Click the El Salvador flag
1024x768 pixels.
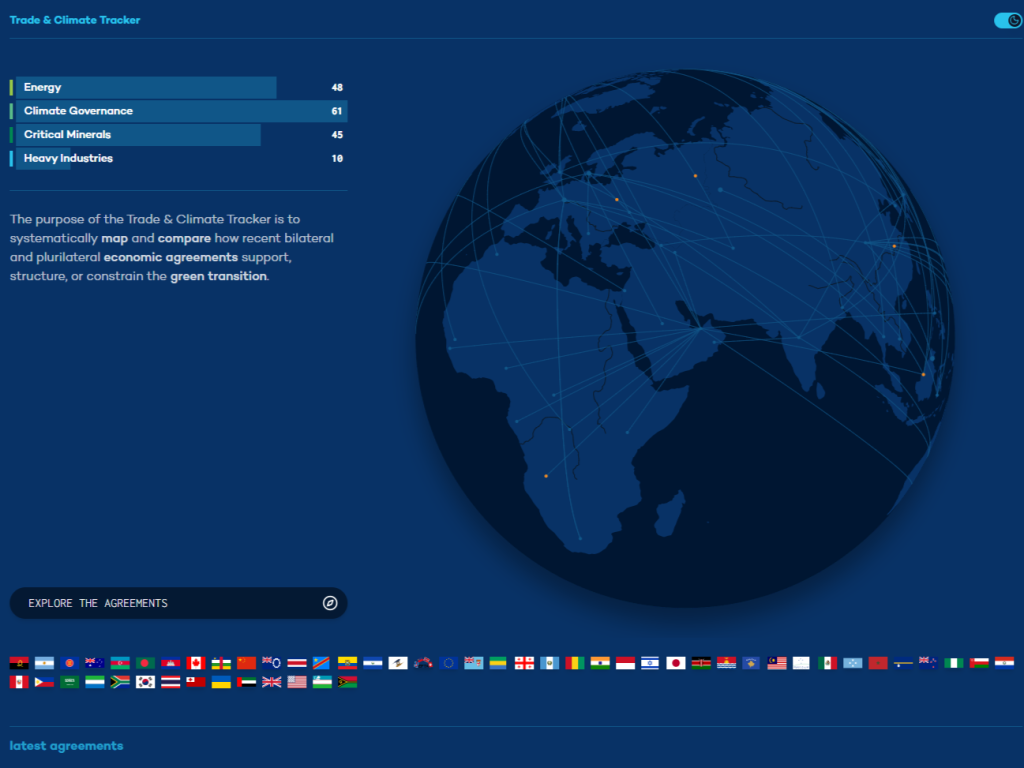coord(373,663)
